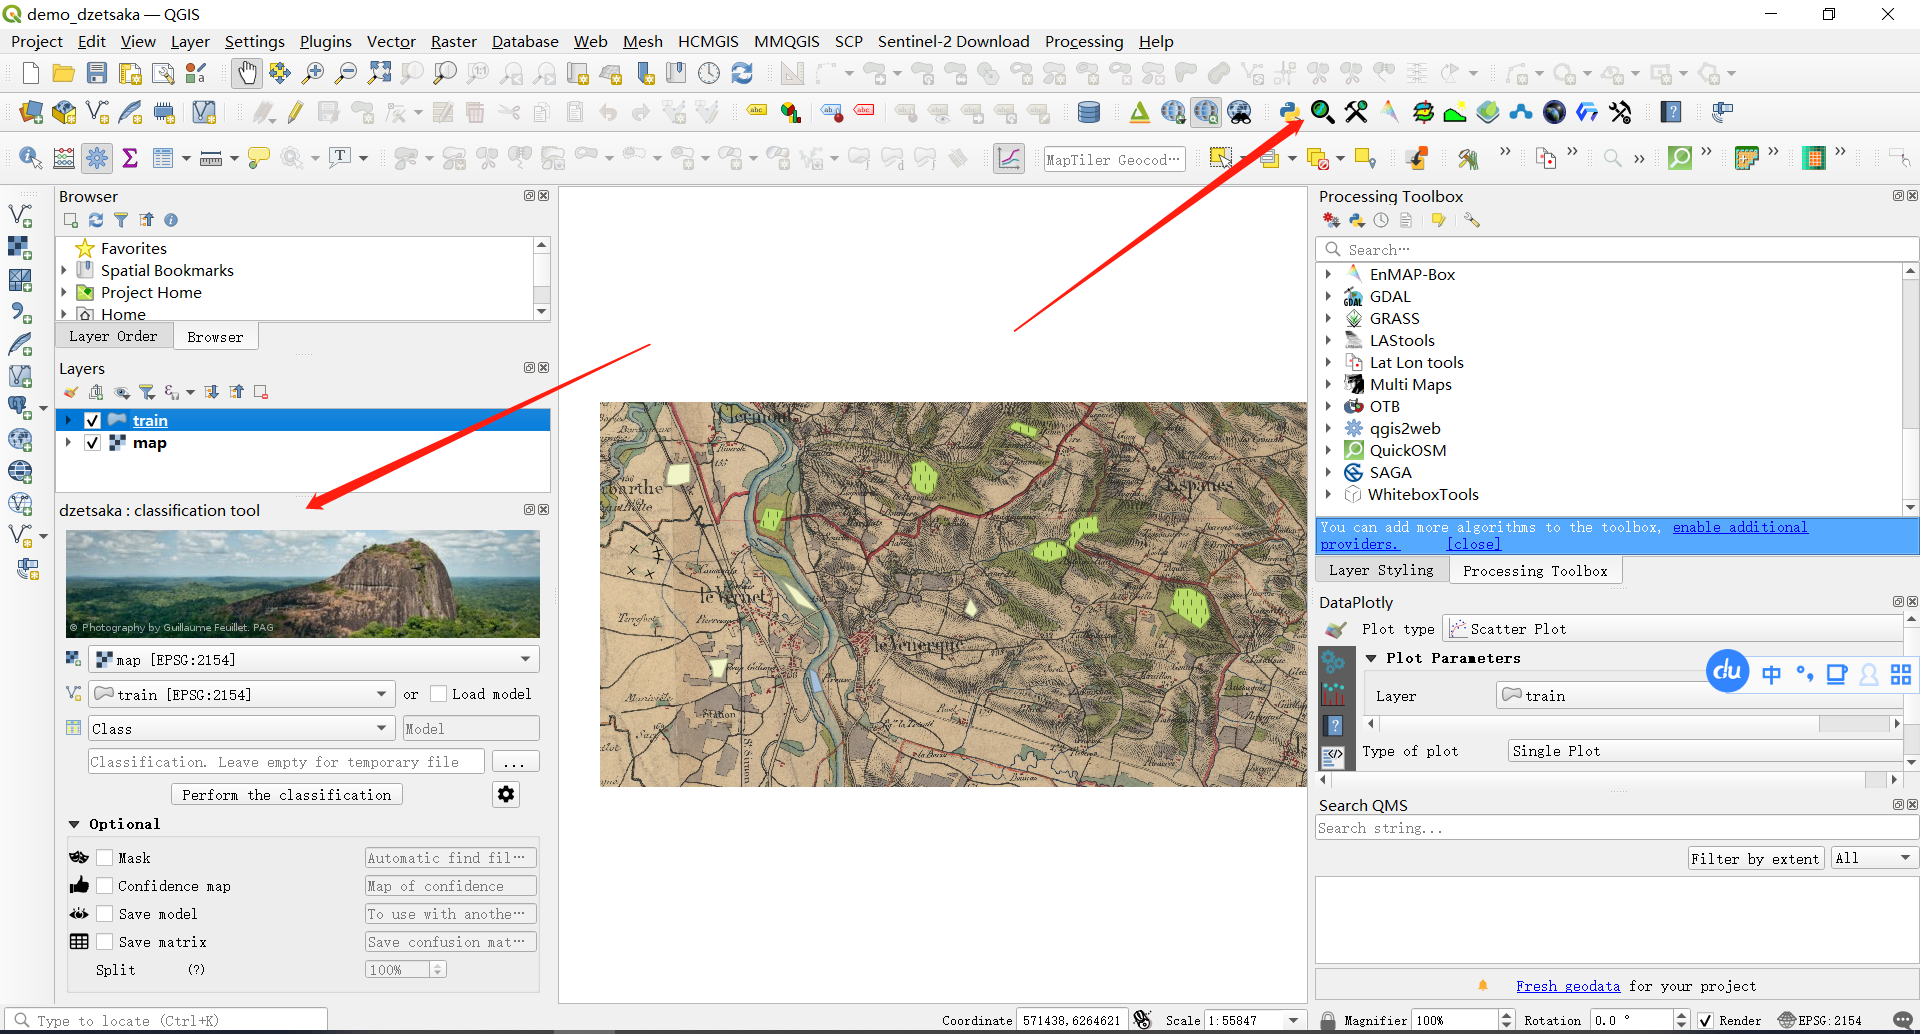Open the Processing menu
This screenshot has width=1920, height=1034.
1084,41
